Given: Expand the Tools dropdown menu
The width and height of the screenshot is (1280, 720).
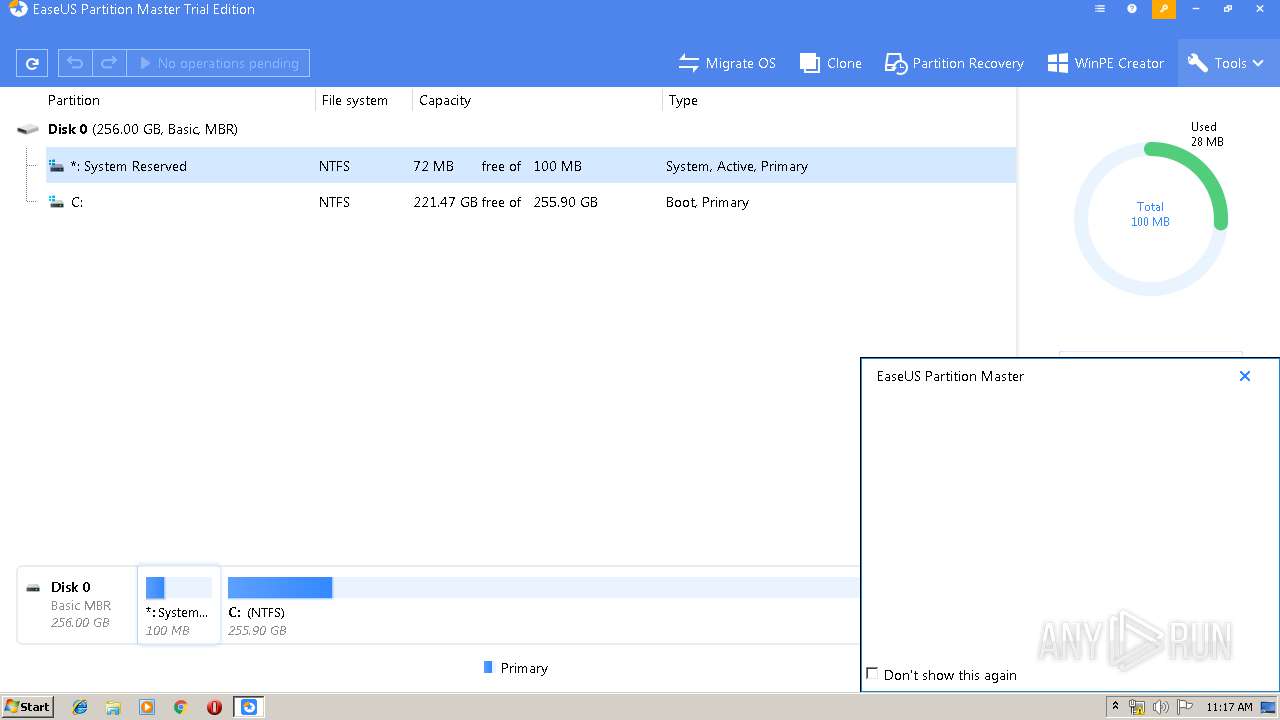Looking at the screenshot, I should tap(1227, 63).
